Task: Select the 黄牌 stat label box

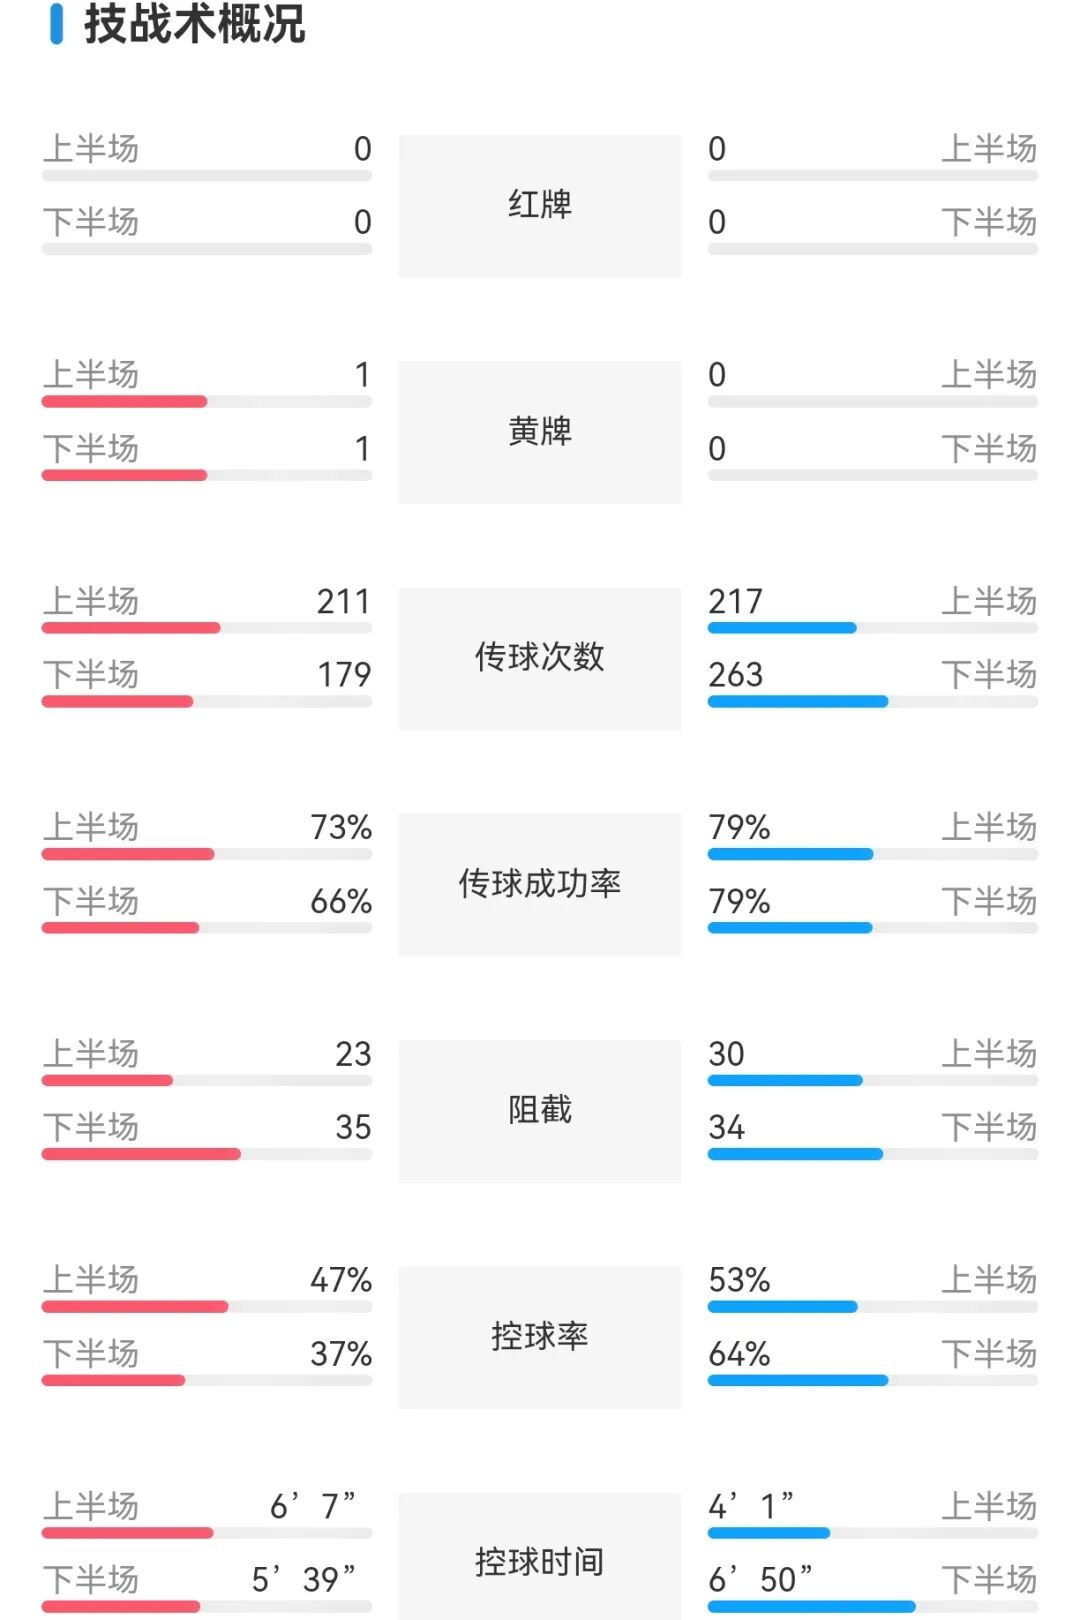Action: (x=540, y=432)
